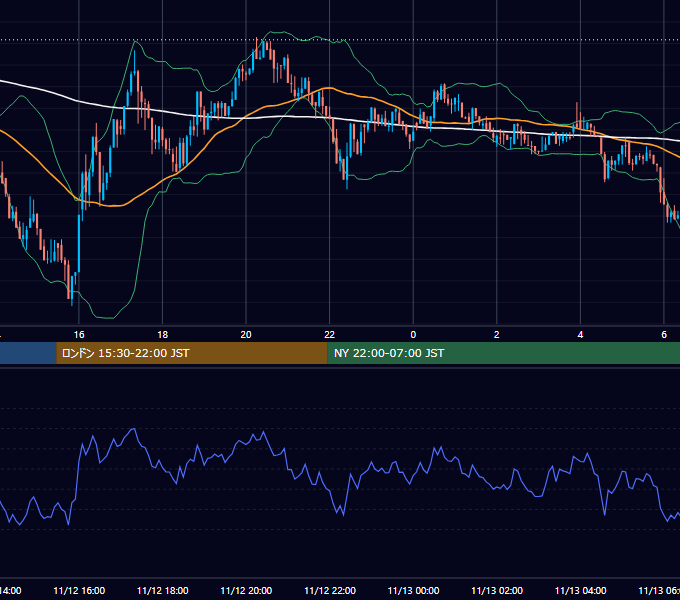The height and width of the screenshot is (600, 680).
Task: Select the NY 22:00-07:00 JST session bar
Action: [503, 353]
